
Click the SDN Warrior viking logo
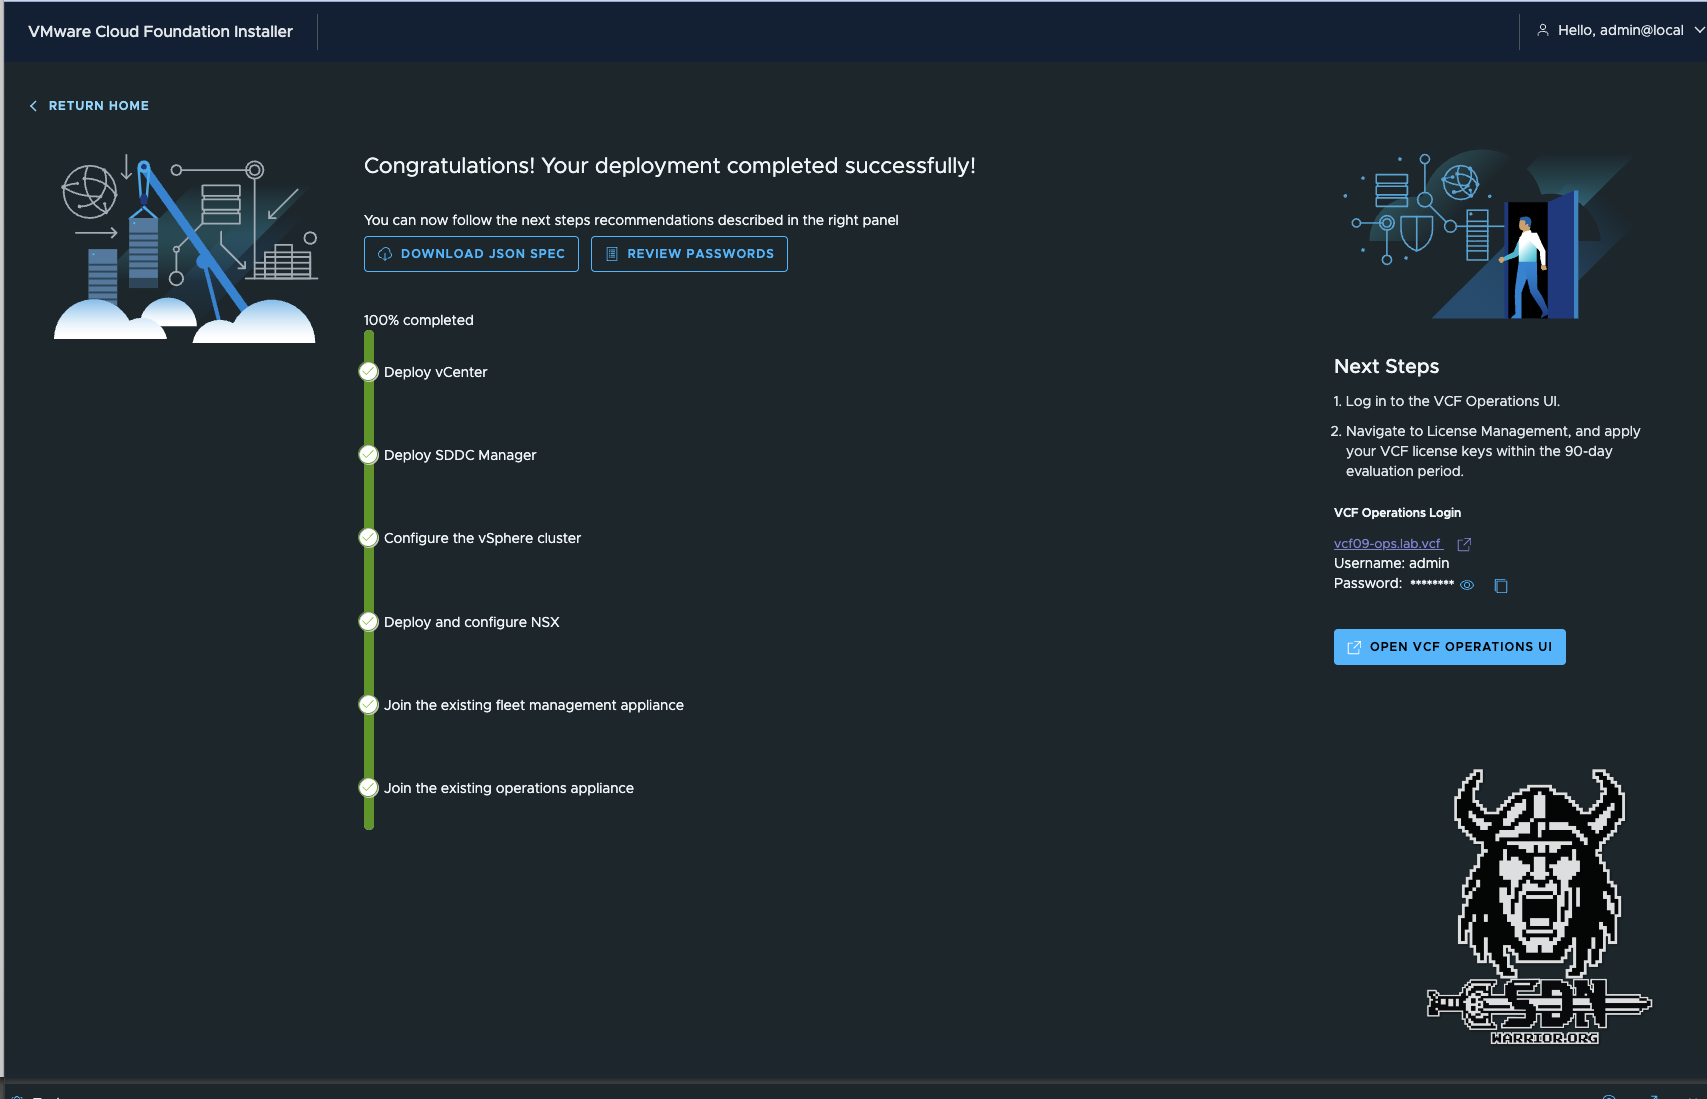1538,906
